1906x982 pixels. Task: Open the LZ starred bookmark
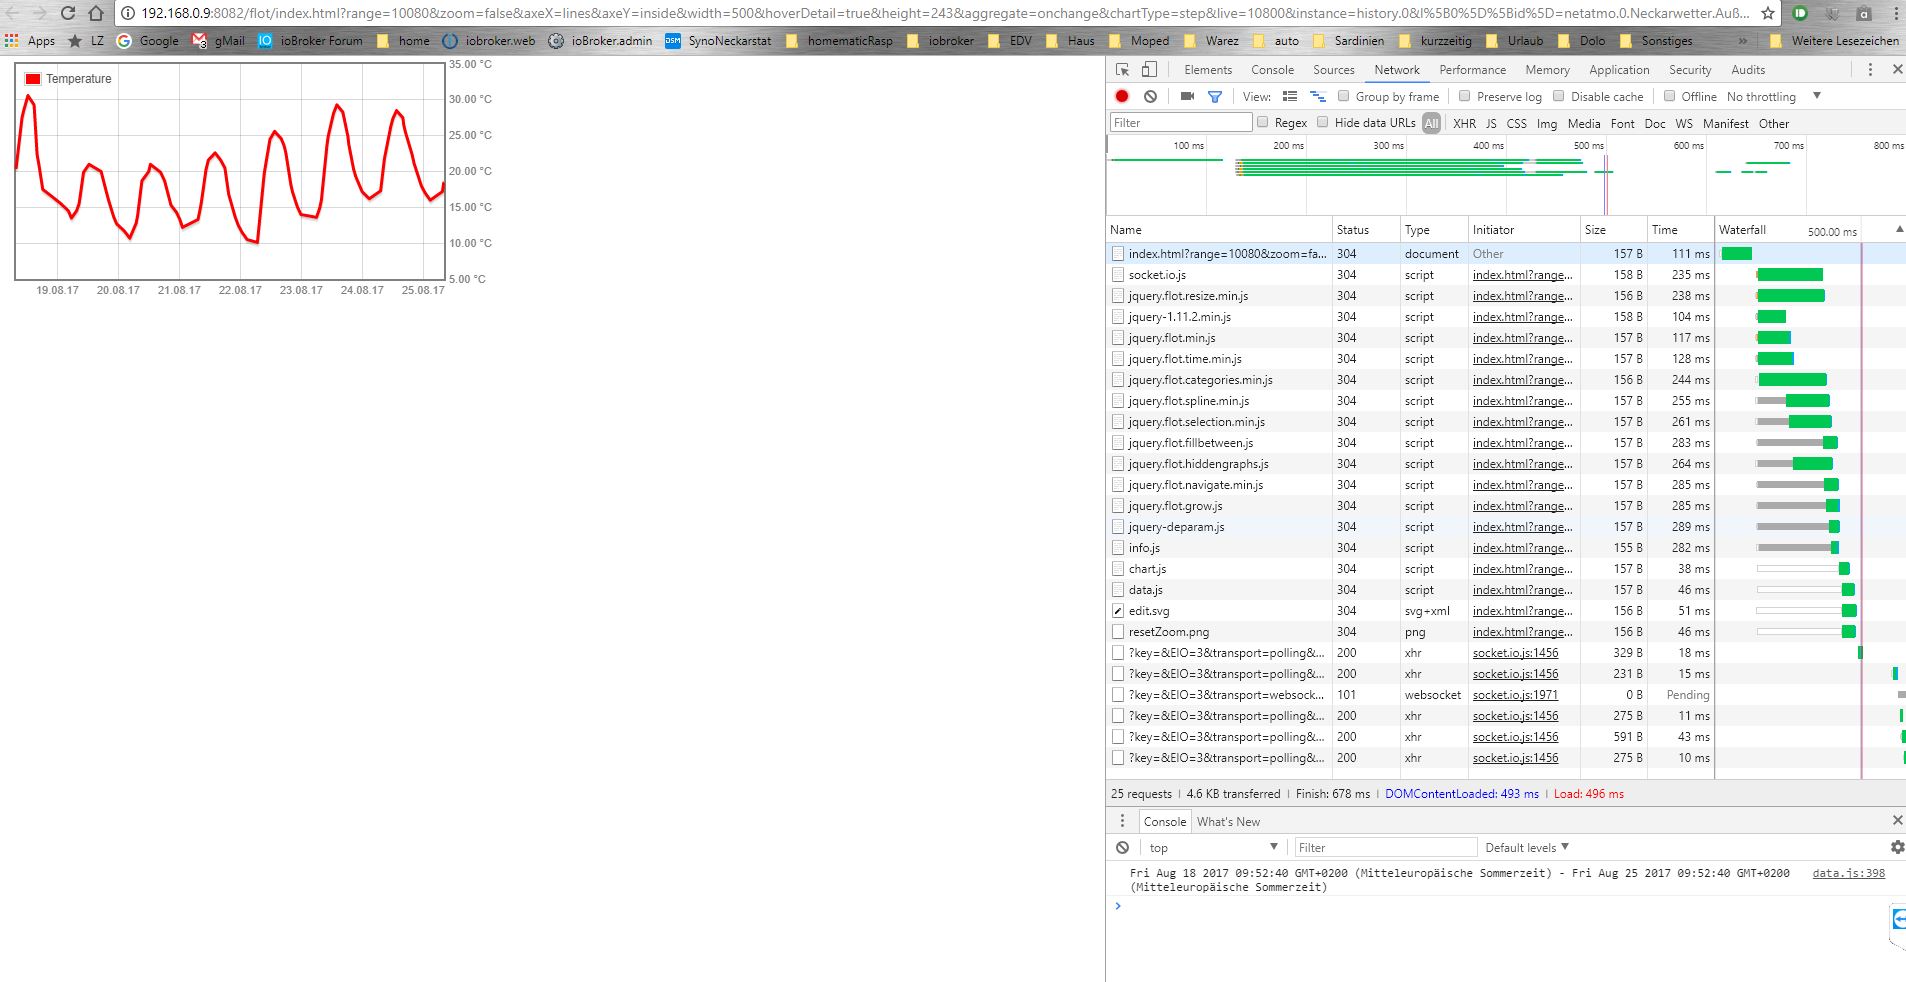click(86, 41)
